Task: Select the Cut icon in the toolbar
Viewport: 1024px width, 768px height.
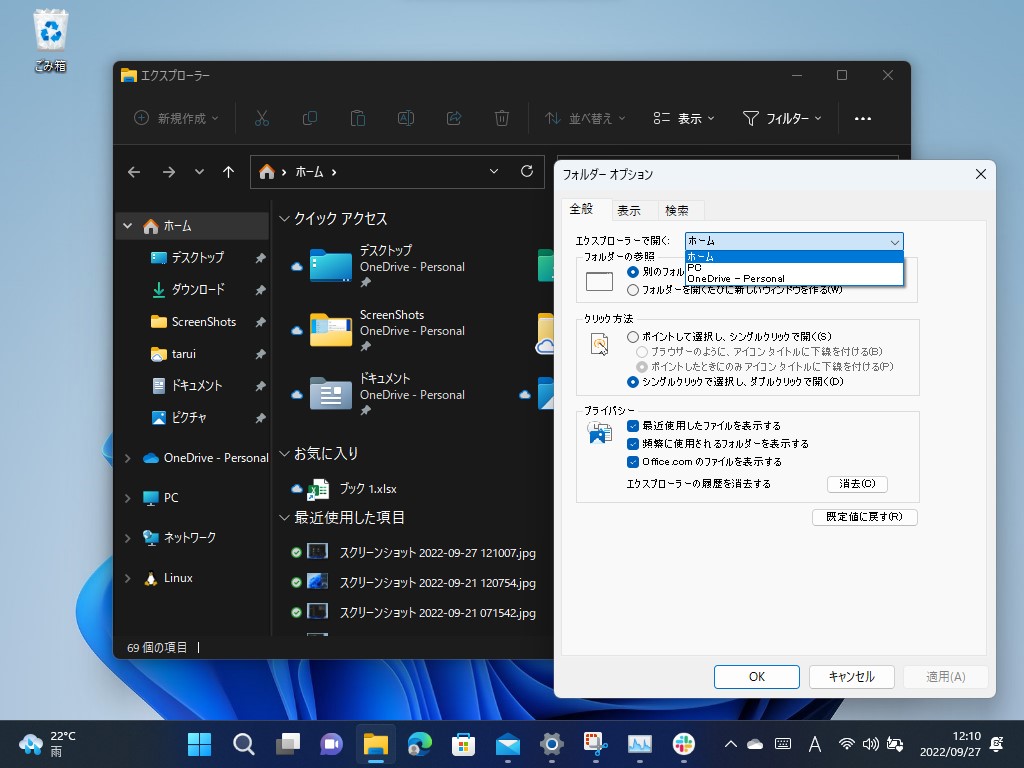Action: point(262,118)
